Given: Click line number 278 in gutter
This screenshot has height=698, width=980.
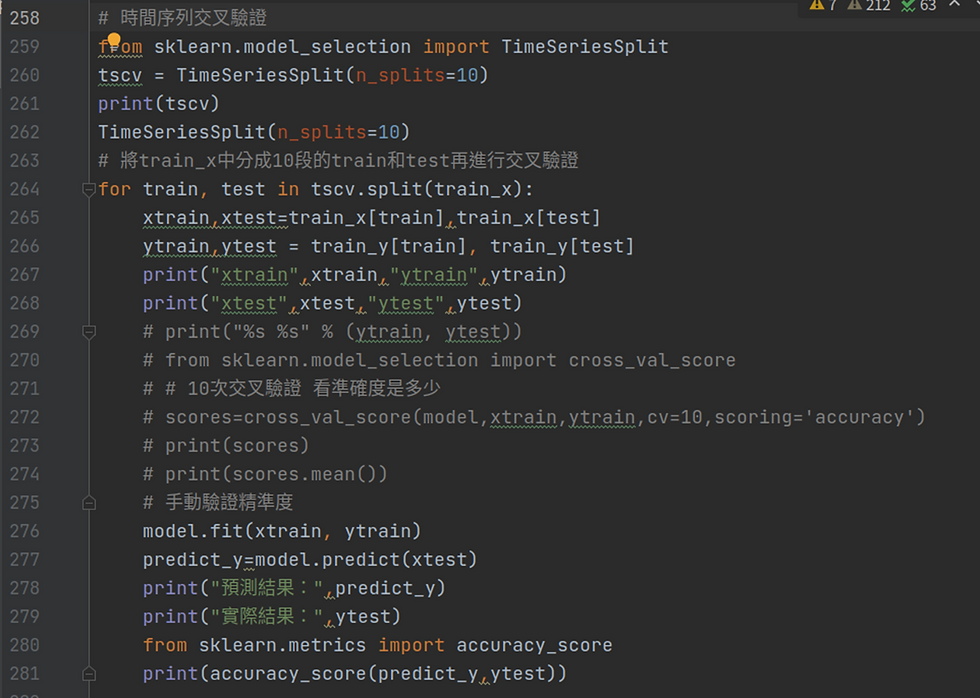Looking at the screenshot, I should pyautogui.click(x=24, y=588).
